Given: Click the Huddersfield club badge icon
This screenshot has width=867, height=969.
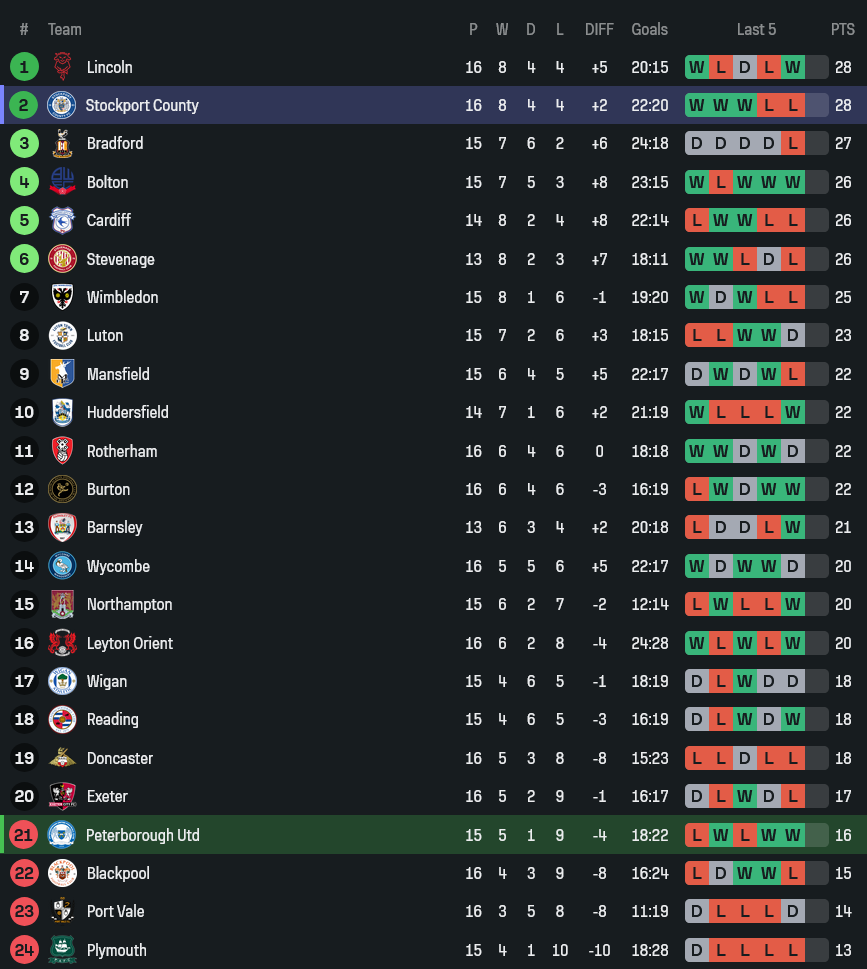Looking at the screenshot, I should pos(62,412).
